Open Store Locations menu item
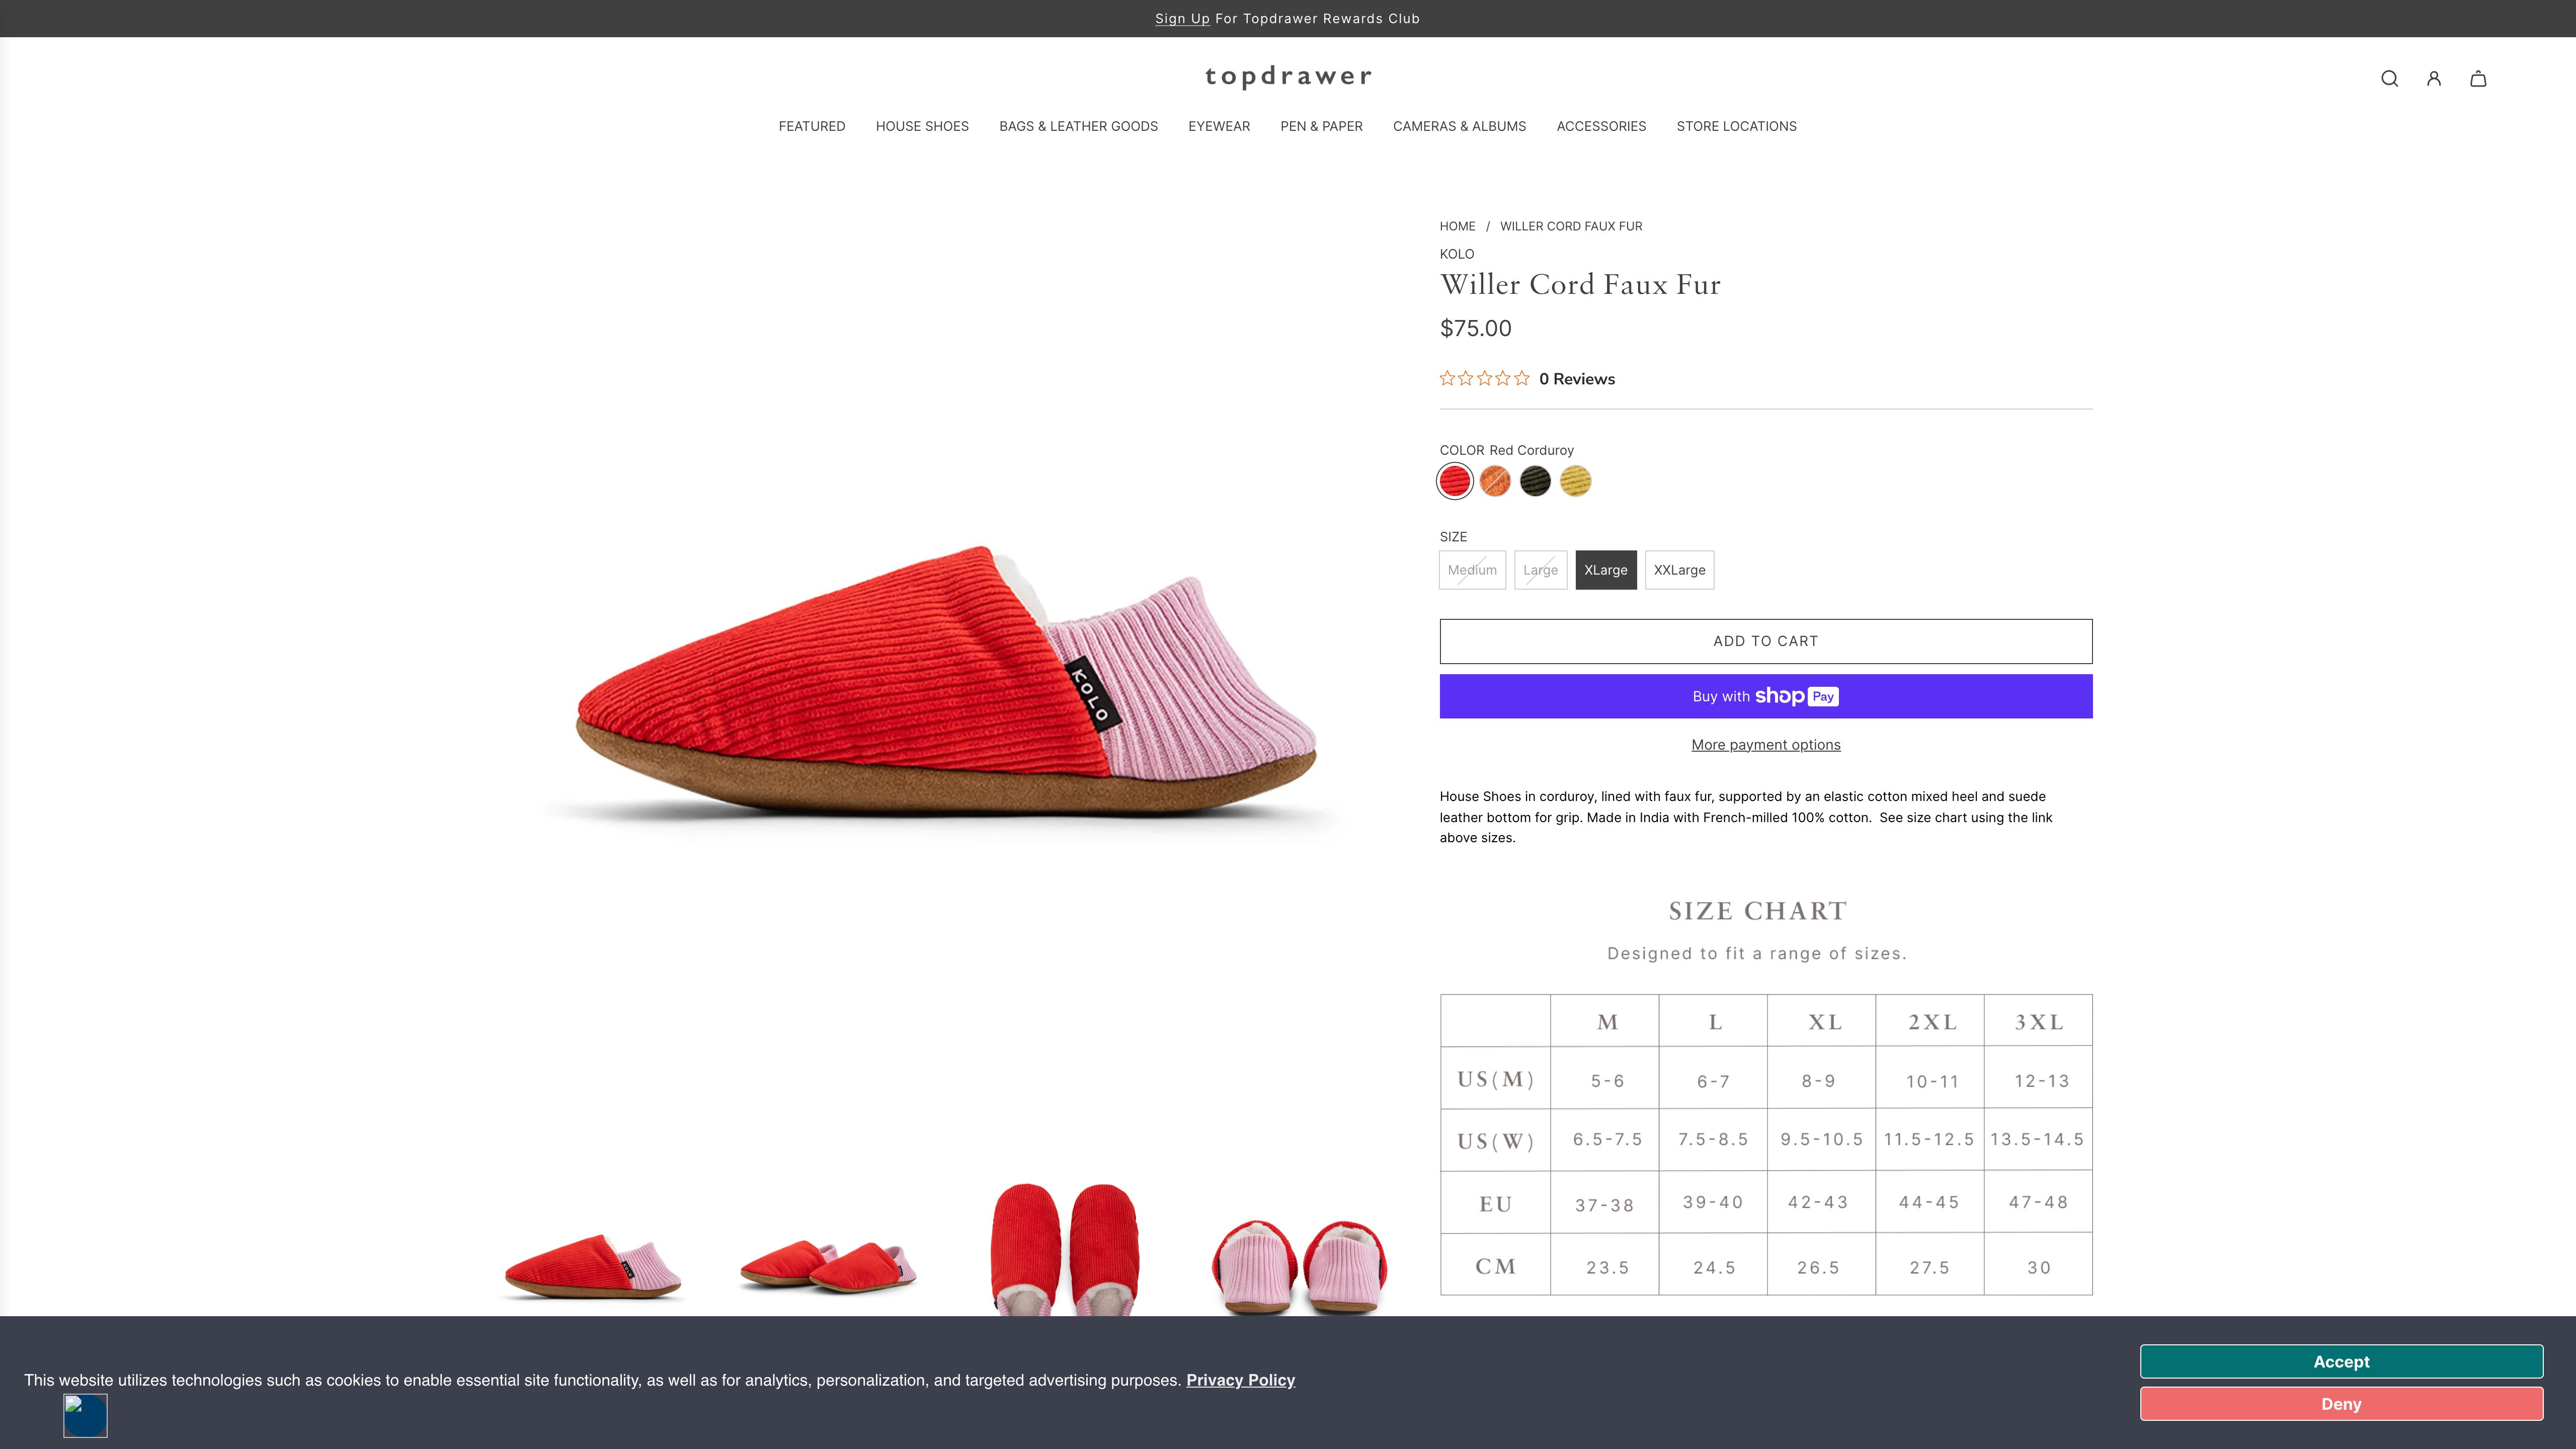This screenshot has height=1449, width=2576. point(1736,126)
